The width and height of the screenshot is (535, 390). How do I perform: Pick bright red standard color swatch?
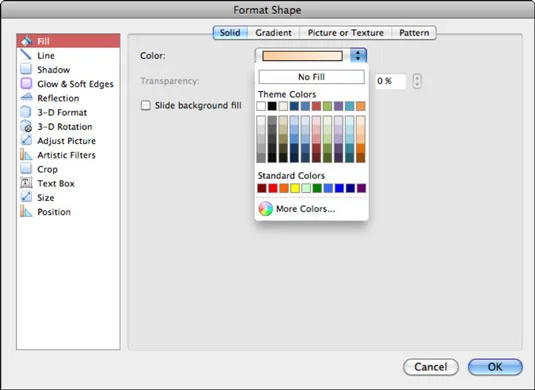pyautogui.click(x=273, y=188)
